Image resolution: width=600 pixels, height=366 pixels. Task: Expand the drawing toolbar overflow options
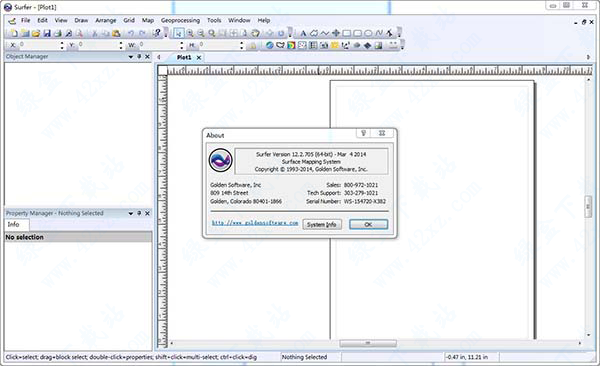pyautogui.click(x=399, y=33)
